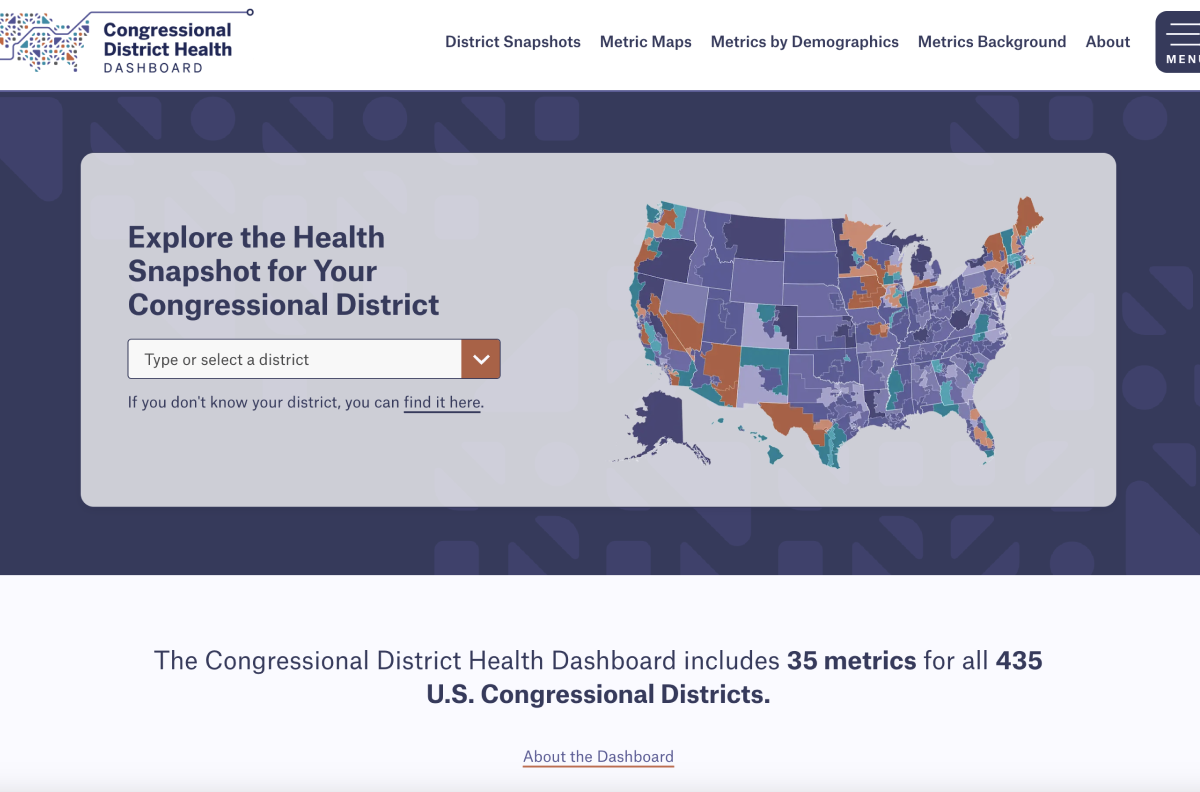Click the "find it here" link
1200x792 pixels.
tap(442, 404)
